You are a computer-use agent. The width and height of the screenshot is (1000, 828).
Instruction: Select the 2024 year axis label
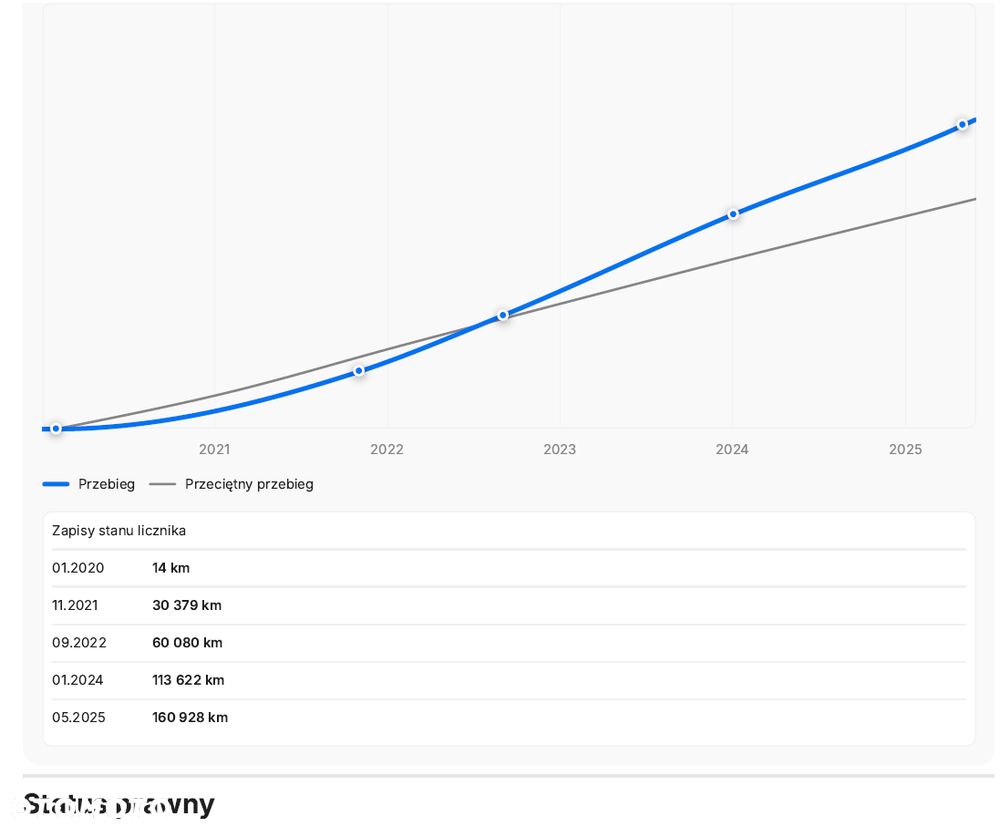point(732,450)
